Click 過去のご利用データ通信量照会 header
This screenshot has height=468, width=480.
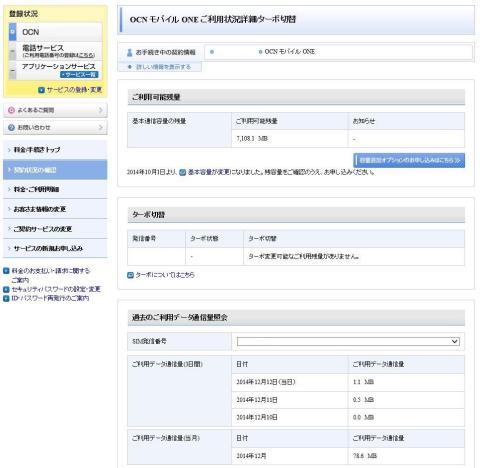click(296, 317)
